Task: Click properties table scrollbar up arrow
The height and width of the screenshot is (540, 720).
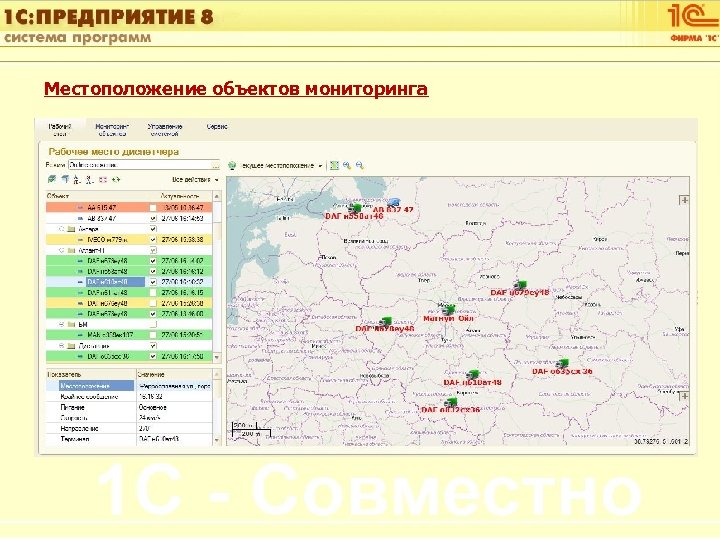Action: (x=217, y=375)
